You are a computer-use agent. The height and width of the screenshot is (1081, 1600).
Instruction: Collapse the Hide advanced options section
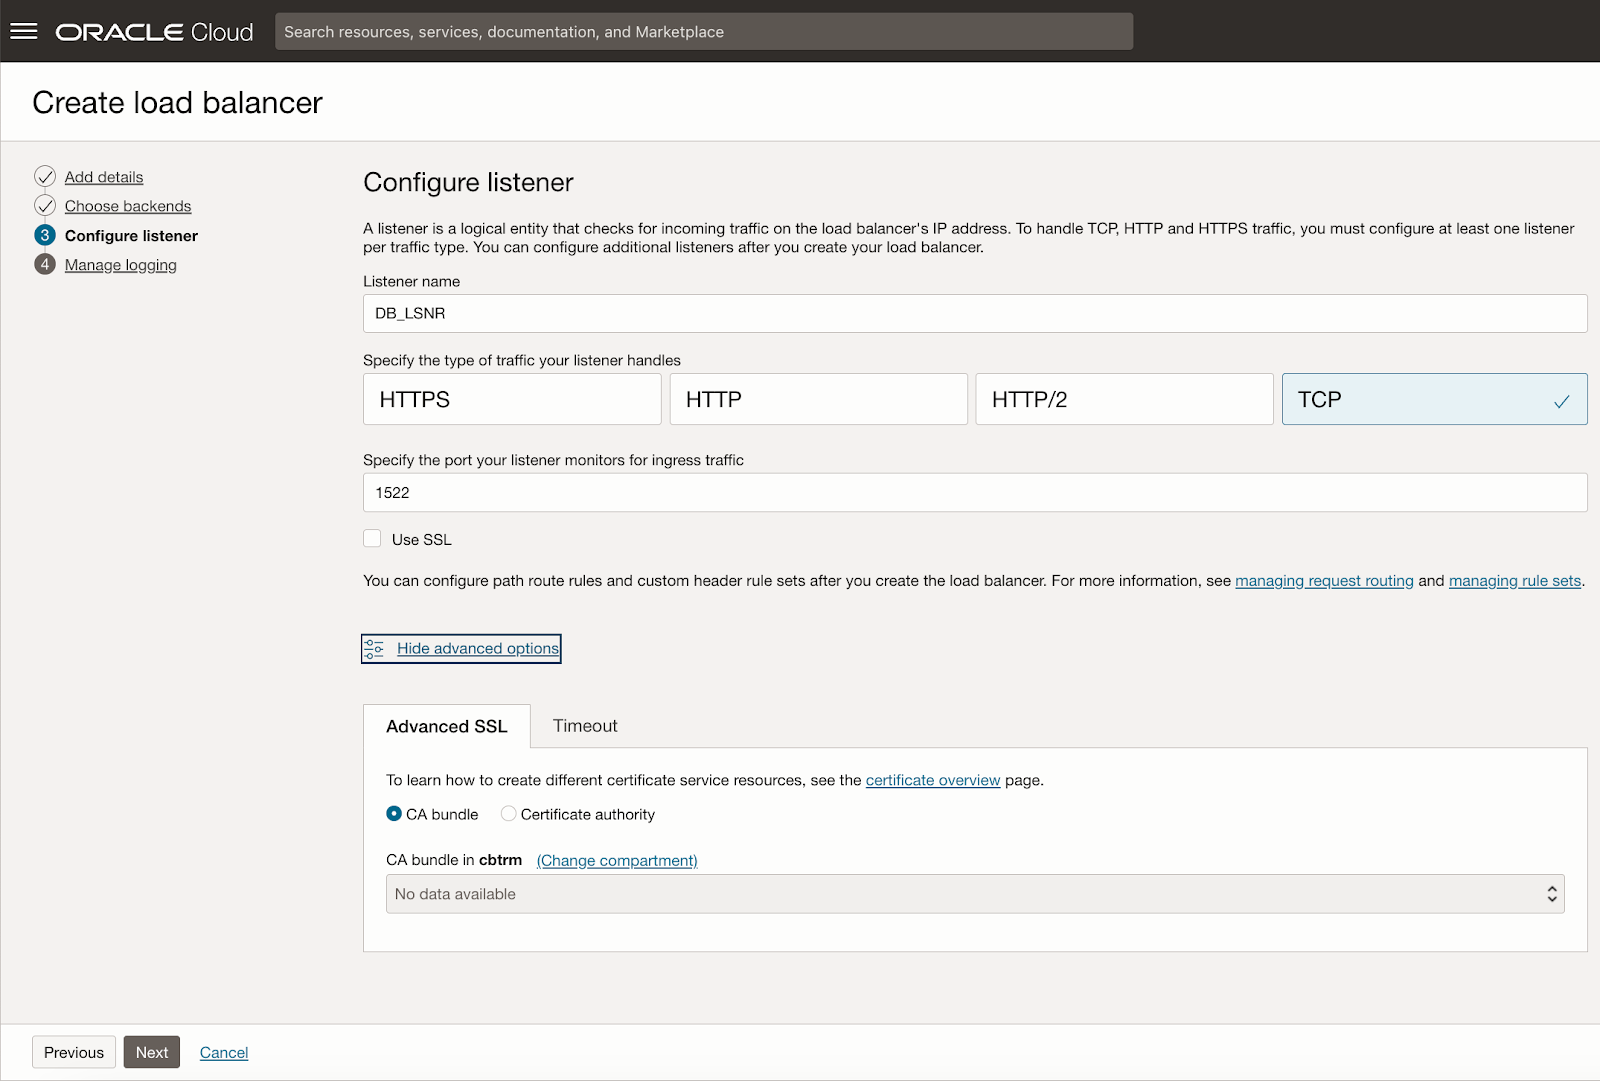click(478, 649)
